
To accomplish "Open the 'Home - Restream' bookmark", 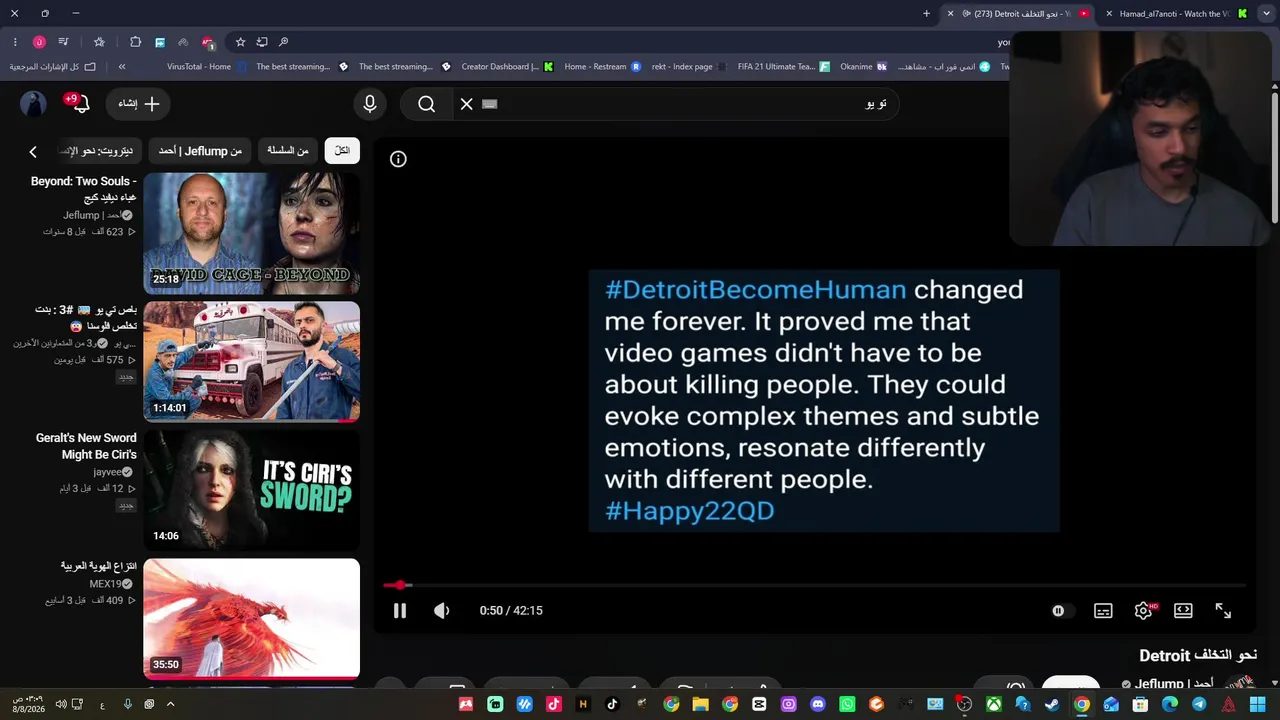I will click(x=603, y=67).
